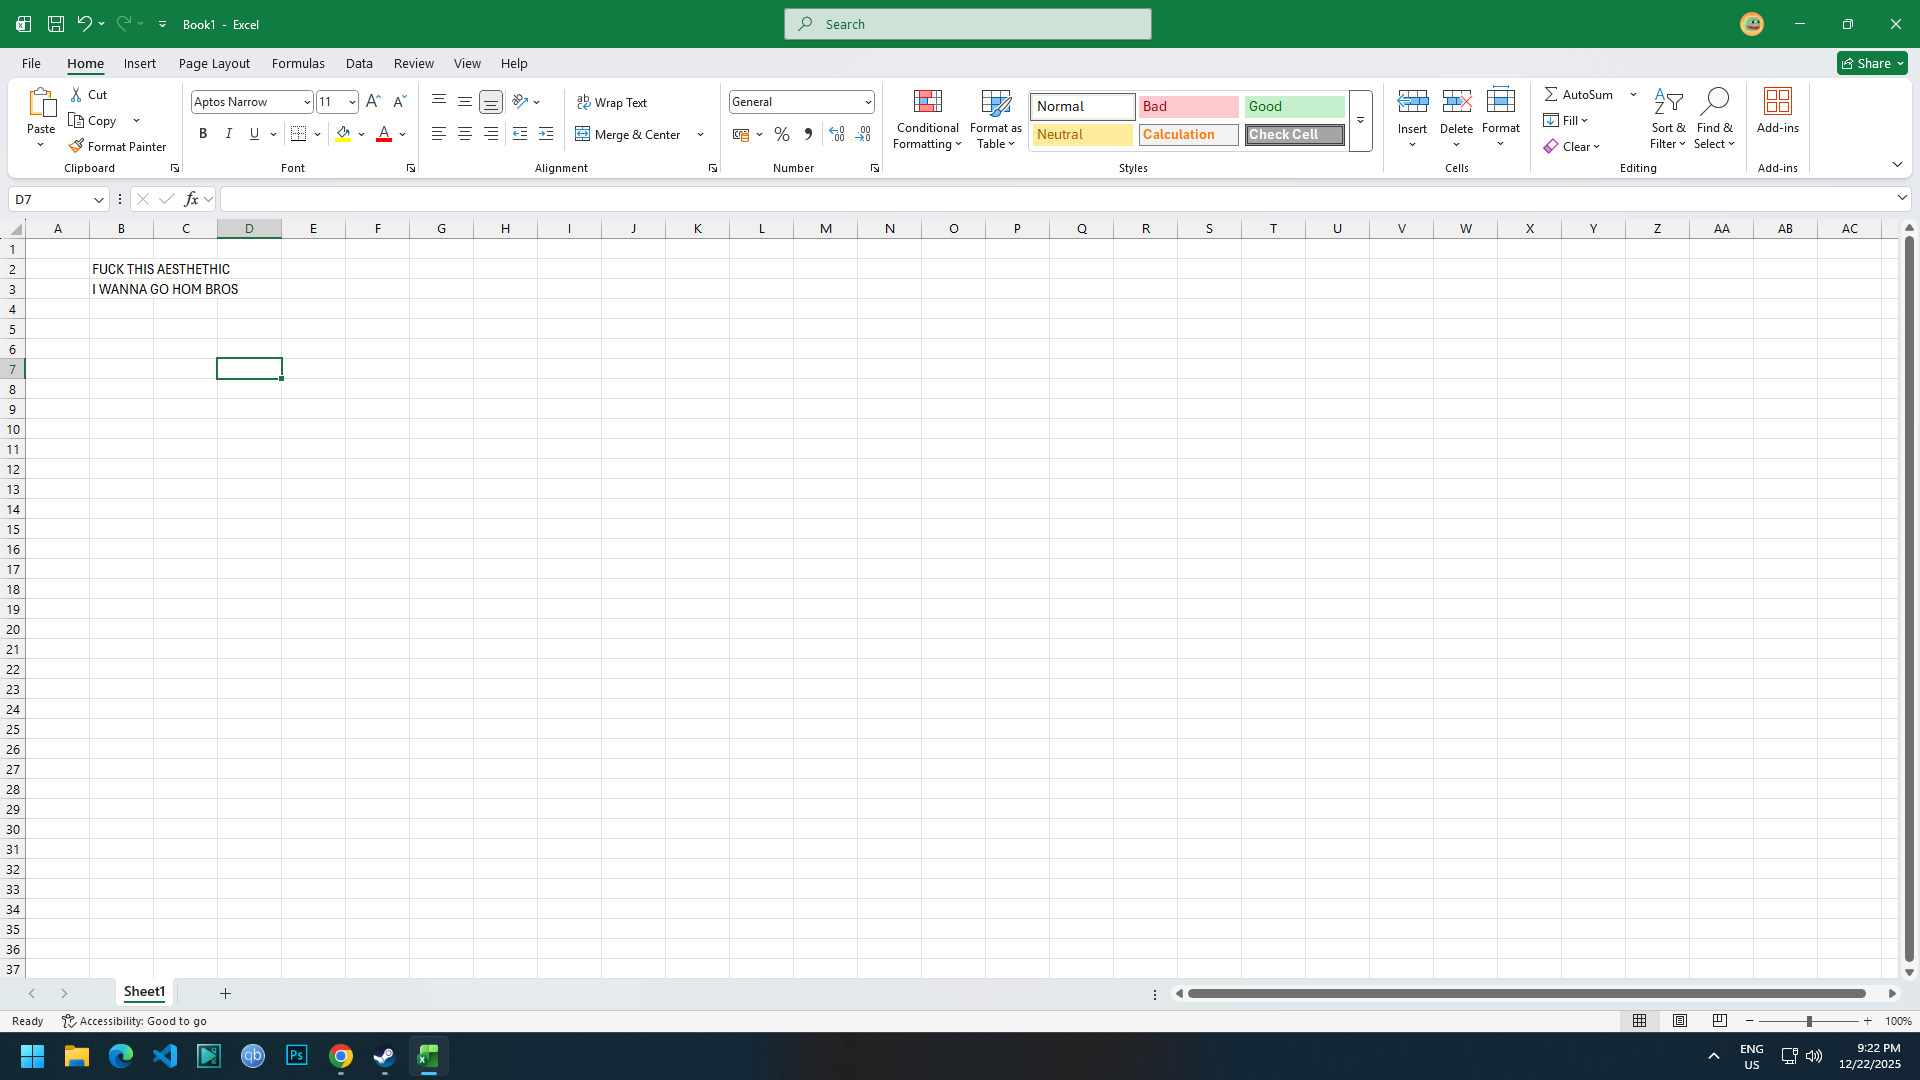This screenshot has height=1080, width=1920.
Task: Toggle italic formatting
Action: tap(229, 134)
